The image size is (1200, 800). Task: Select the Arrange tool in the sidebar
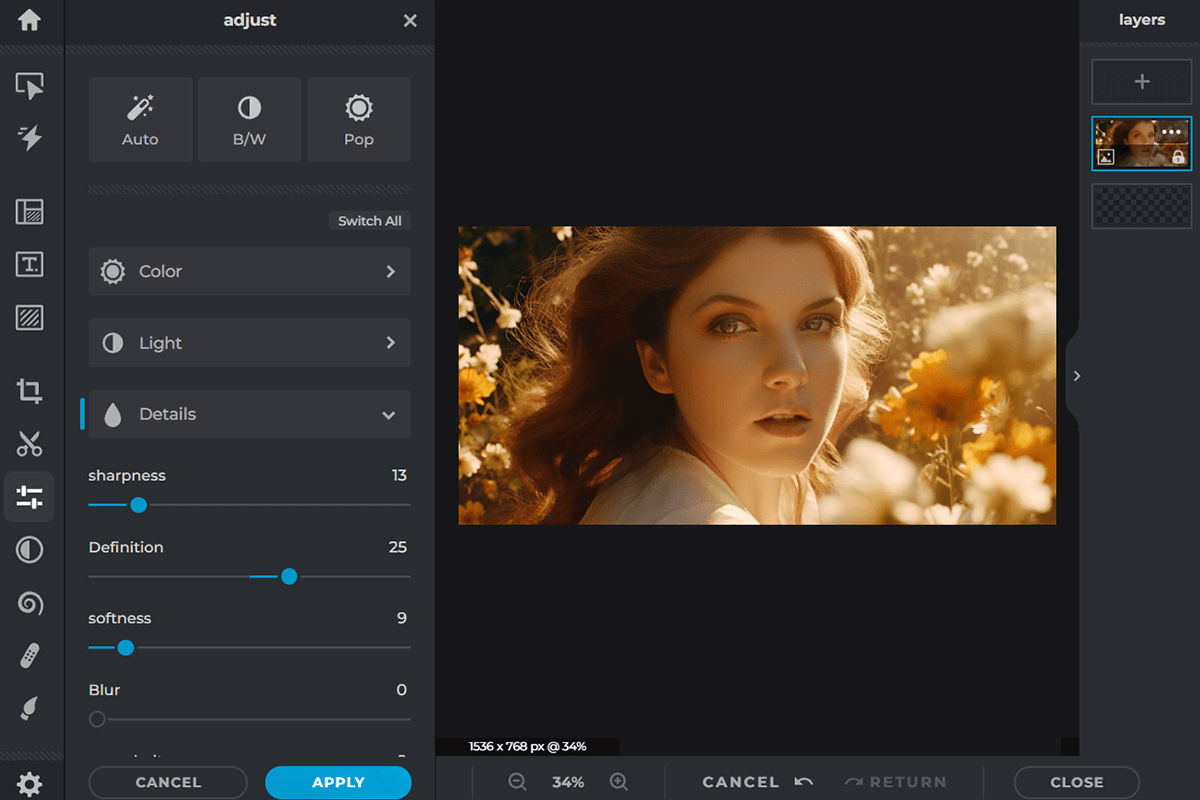click(x=30, y=86)
